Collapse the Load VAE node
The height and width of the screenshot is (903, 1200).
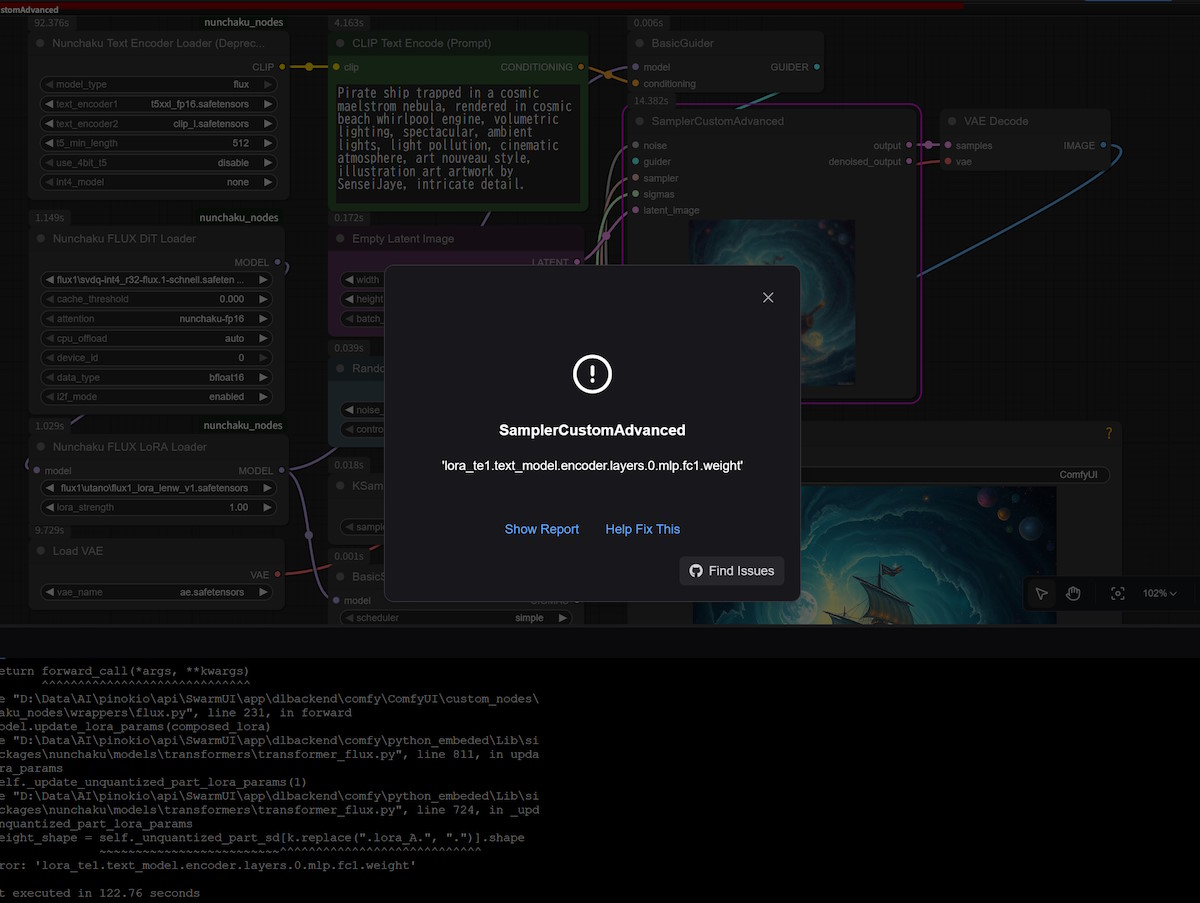point(41,551)
